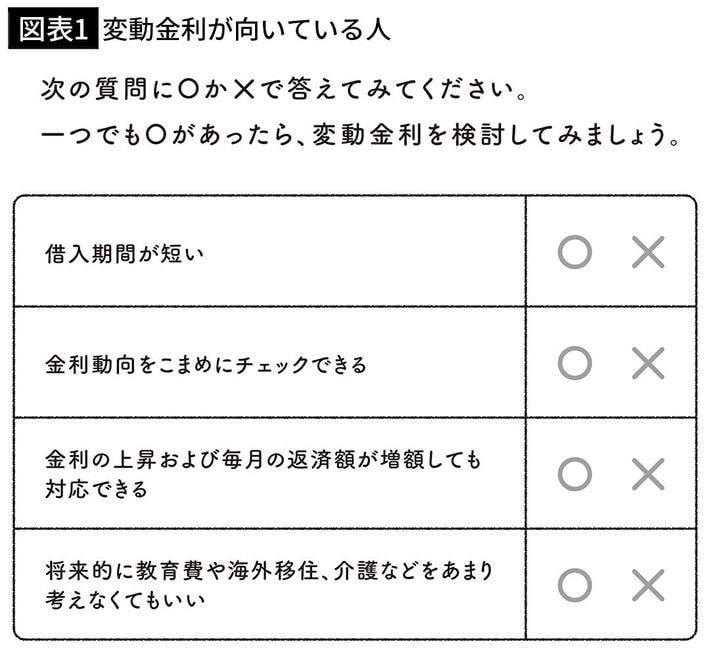Screen dimensions: 710x650
Task: Click the question about 金利の上昇および毎月の返済額
Action: tap(262, 463)
